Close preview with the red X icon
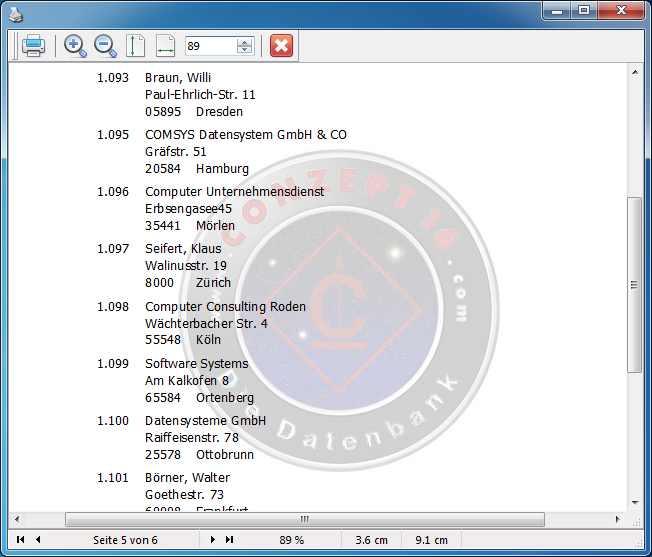 tap(282, 46)
